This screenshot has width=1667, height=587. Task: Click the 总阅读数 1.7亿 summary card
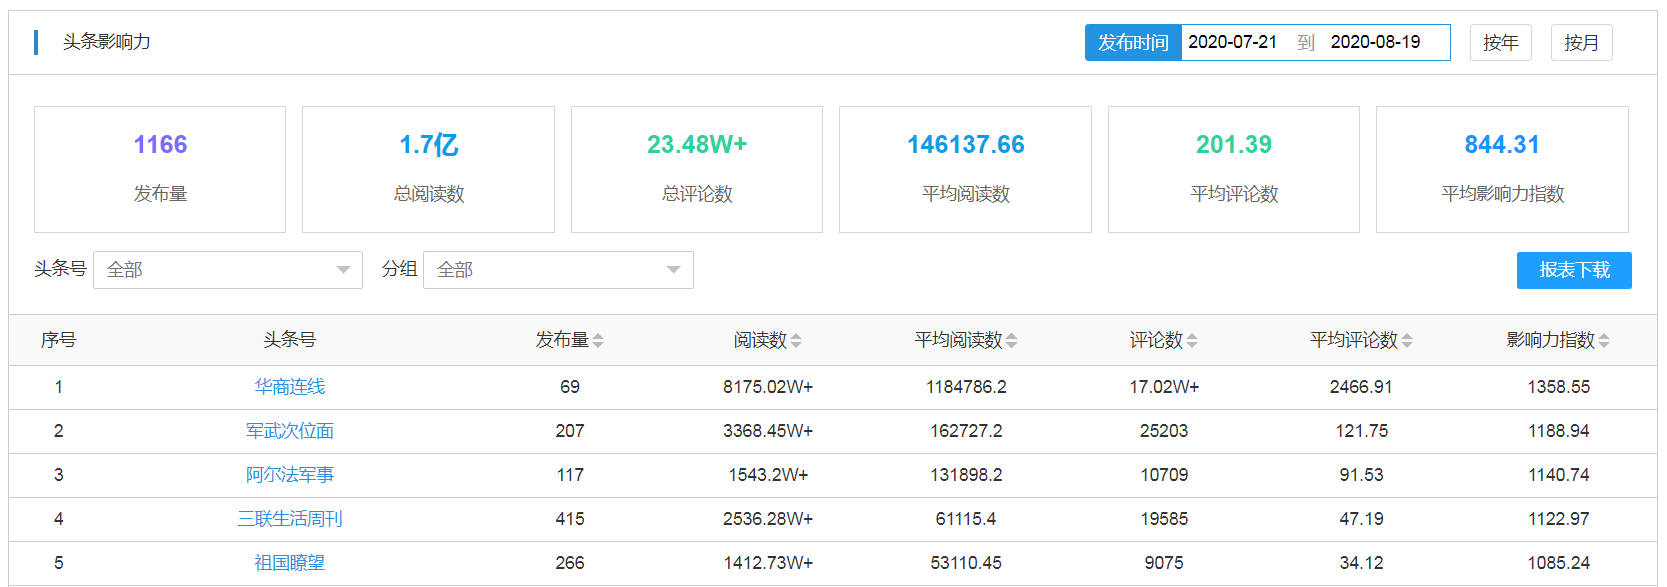[428, 169]
